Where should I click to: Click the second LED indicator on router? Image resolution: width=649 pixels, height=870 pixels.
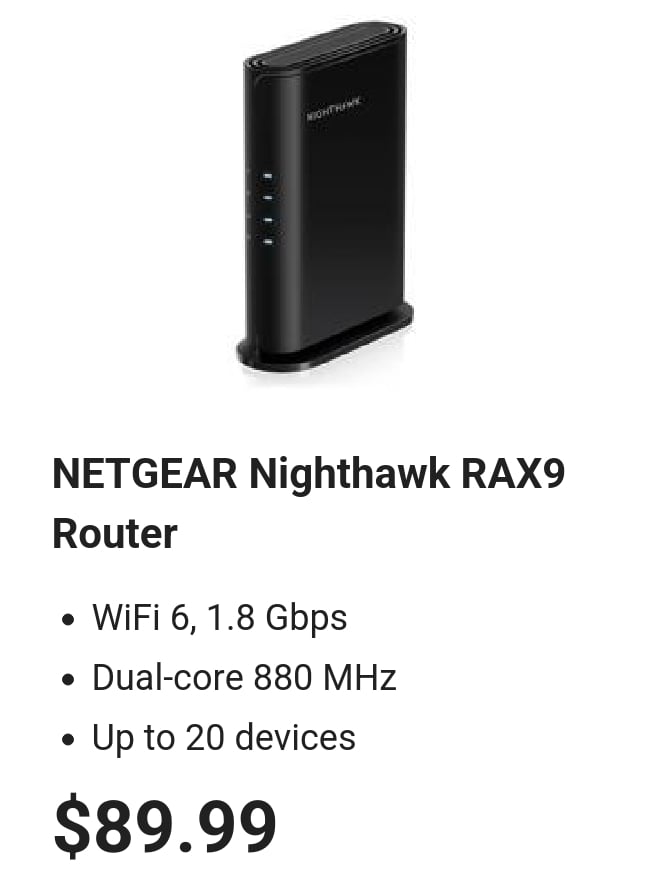pos(268,198)
